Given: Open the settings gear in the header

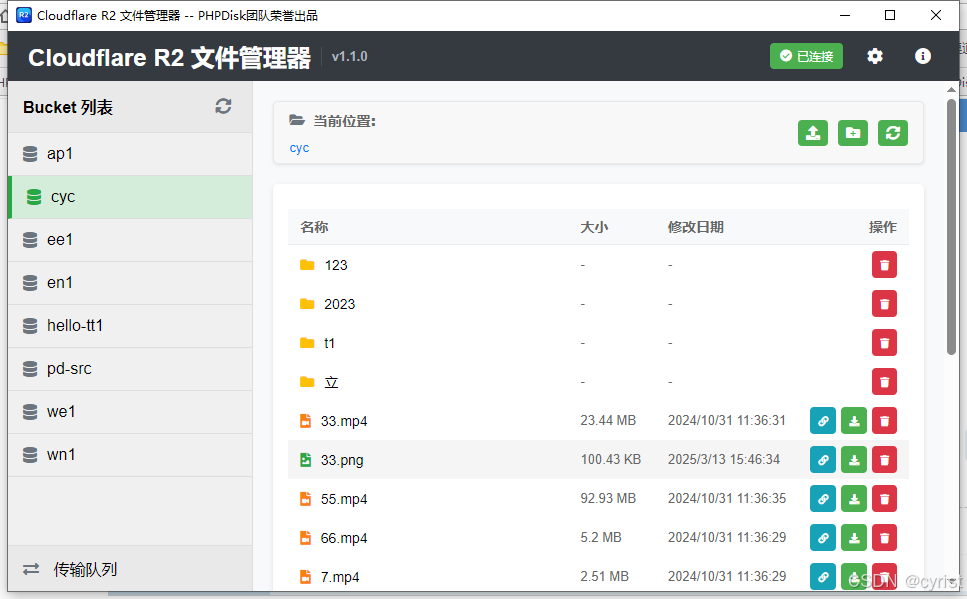Looking at the screenshot, I should tap(874, 56).
